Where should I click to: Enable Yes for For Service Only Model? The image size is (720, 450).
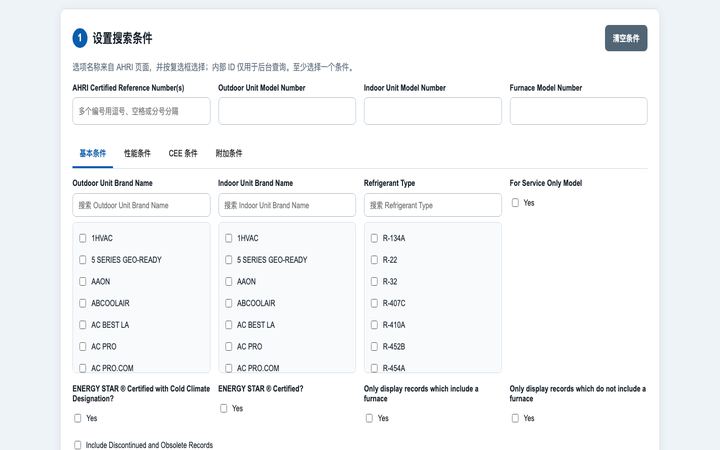tap(515, 202)
